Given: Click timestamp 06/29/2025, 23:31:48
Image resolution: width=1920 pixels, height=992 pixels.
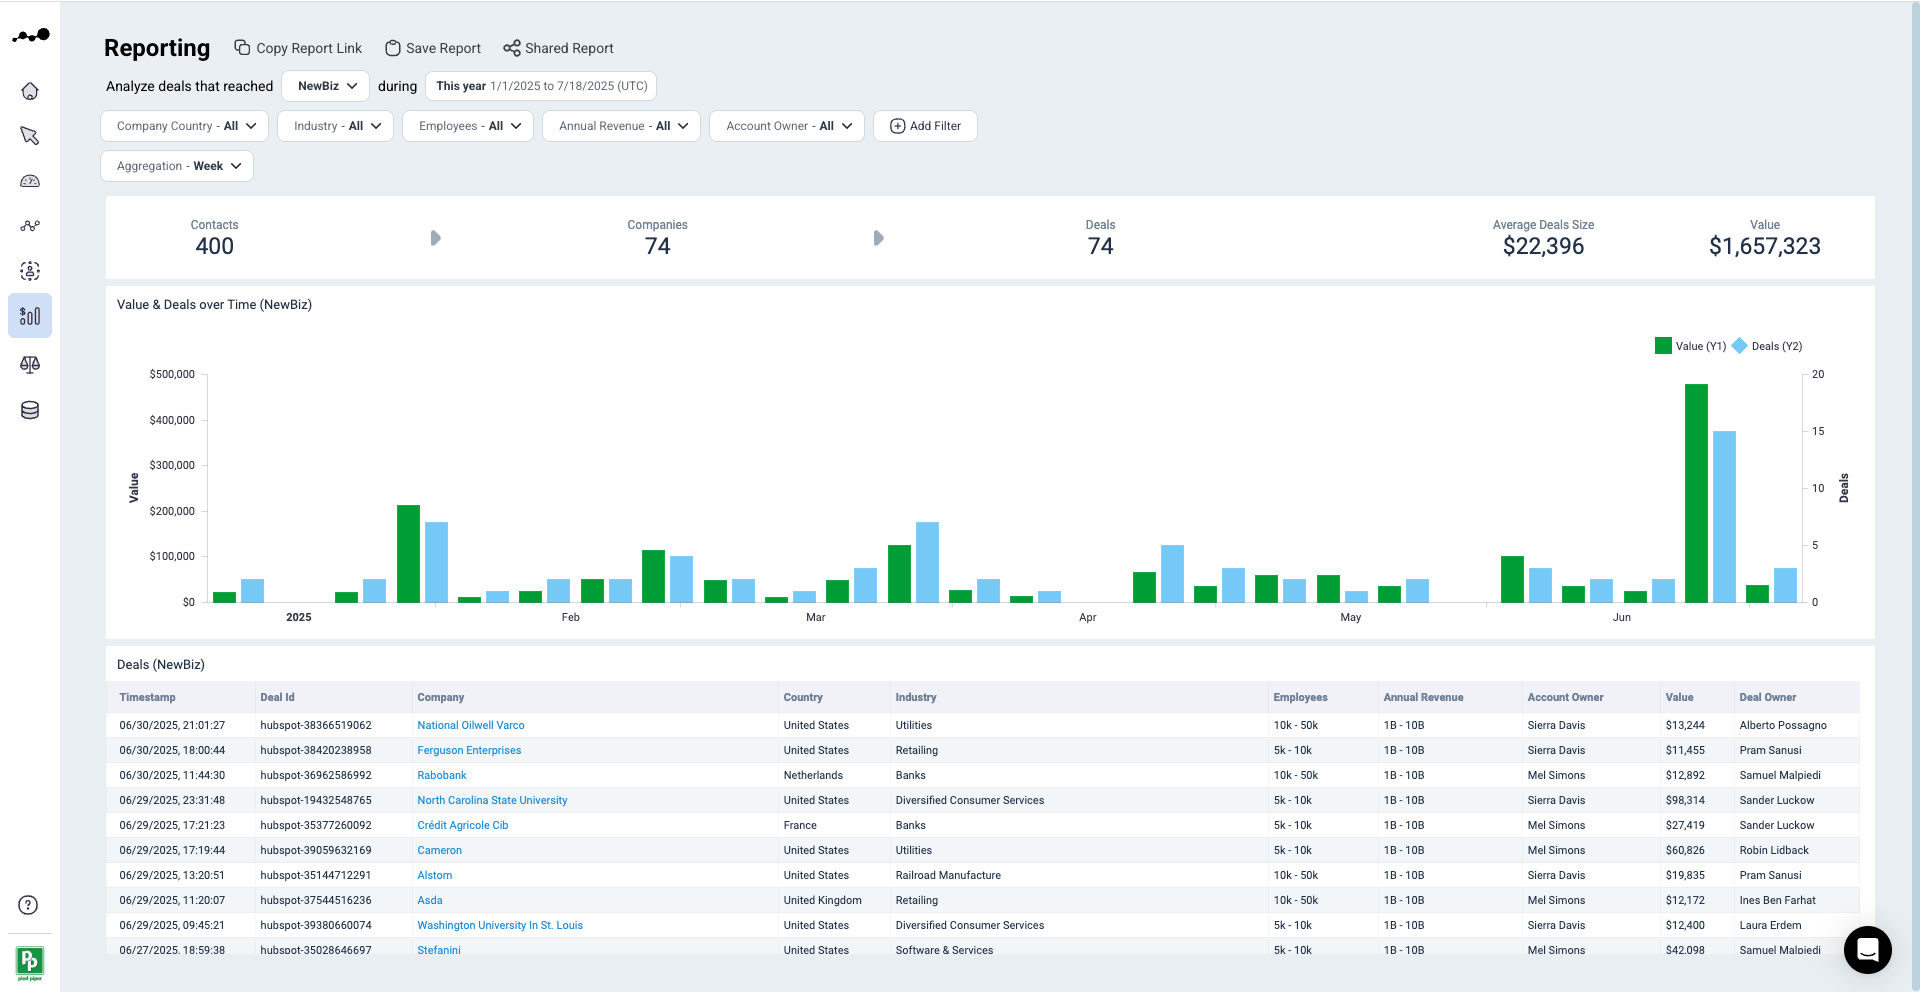Looking at the screenshot, I should point(172,800).
